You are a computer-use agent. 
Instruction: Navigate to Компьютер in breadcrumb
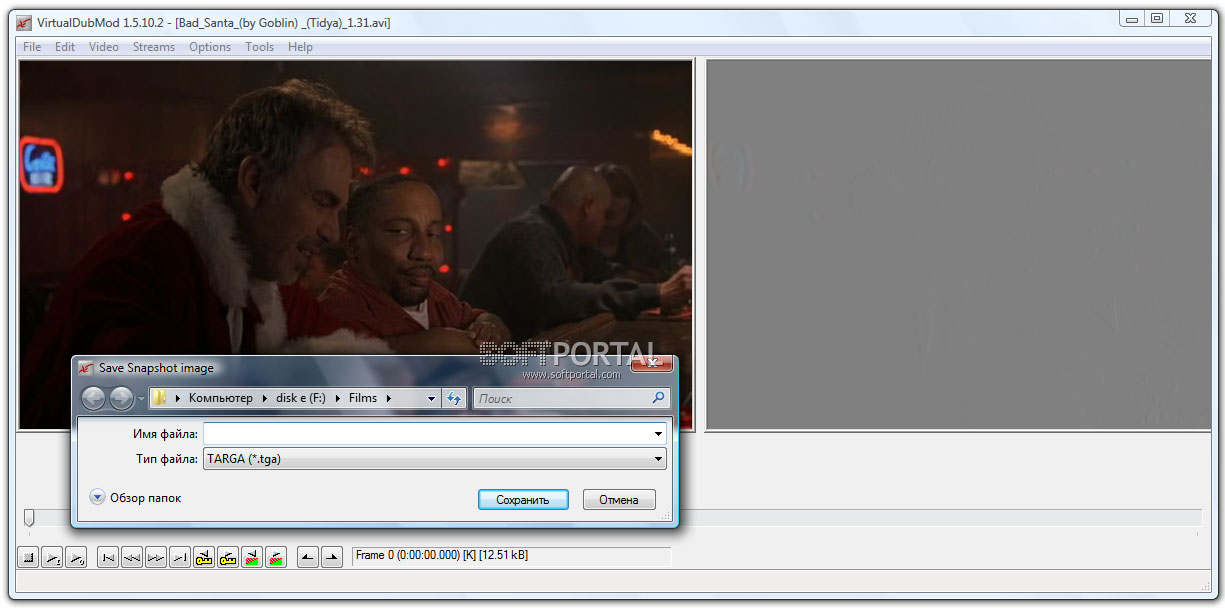point(221,398)
